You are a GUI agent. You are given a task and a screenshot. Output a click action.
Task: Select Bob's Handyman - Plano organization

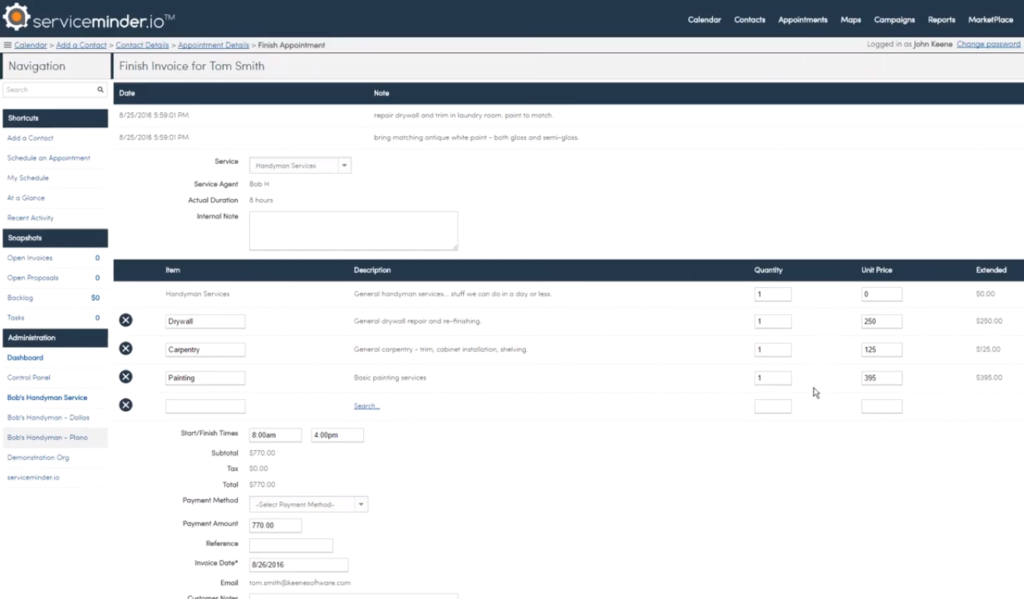pyautogui.click(x=47, y=438)
